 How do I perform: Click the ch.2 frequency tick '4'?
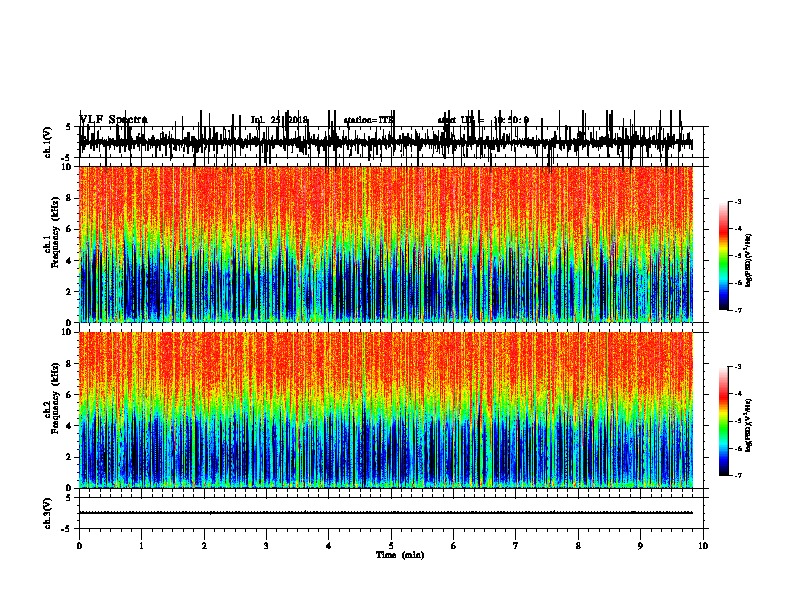[x=70, y=426]
